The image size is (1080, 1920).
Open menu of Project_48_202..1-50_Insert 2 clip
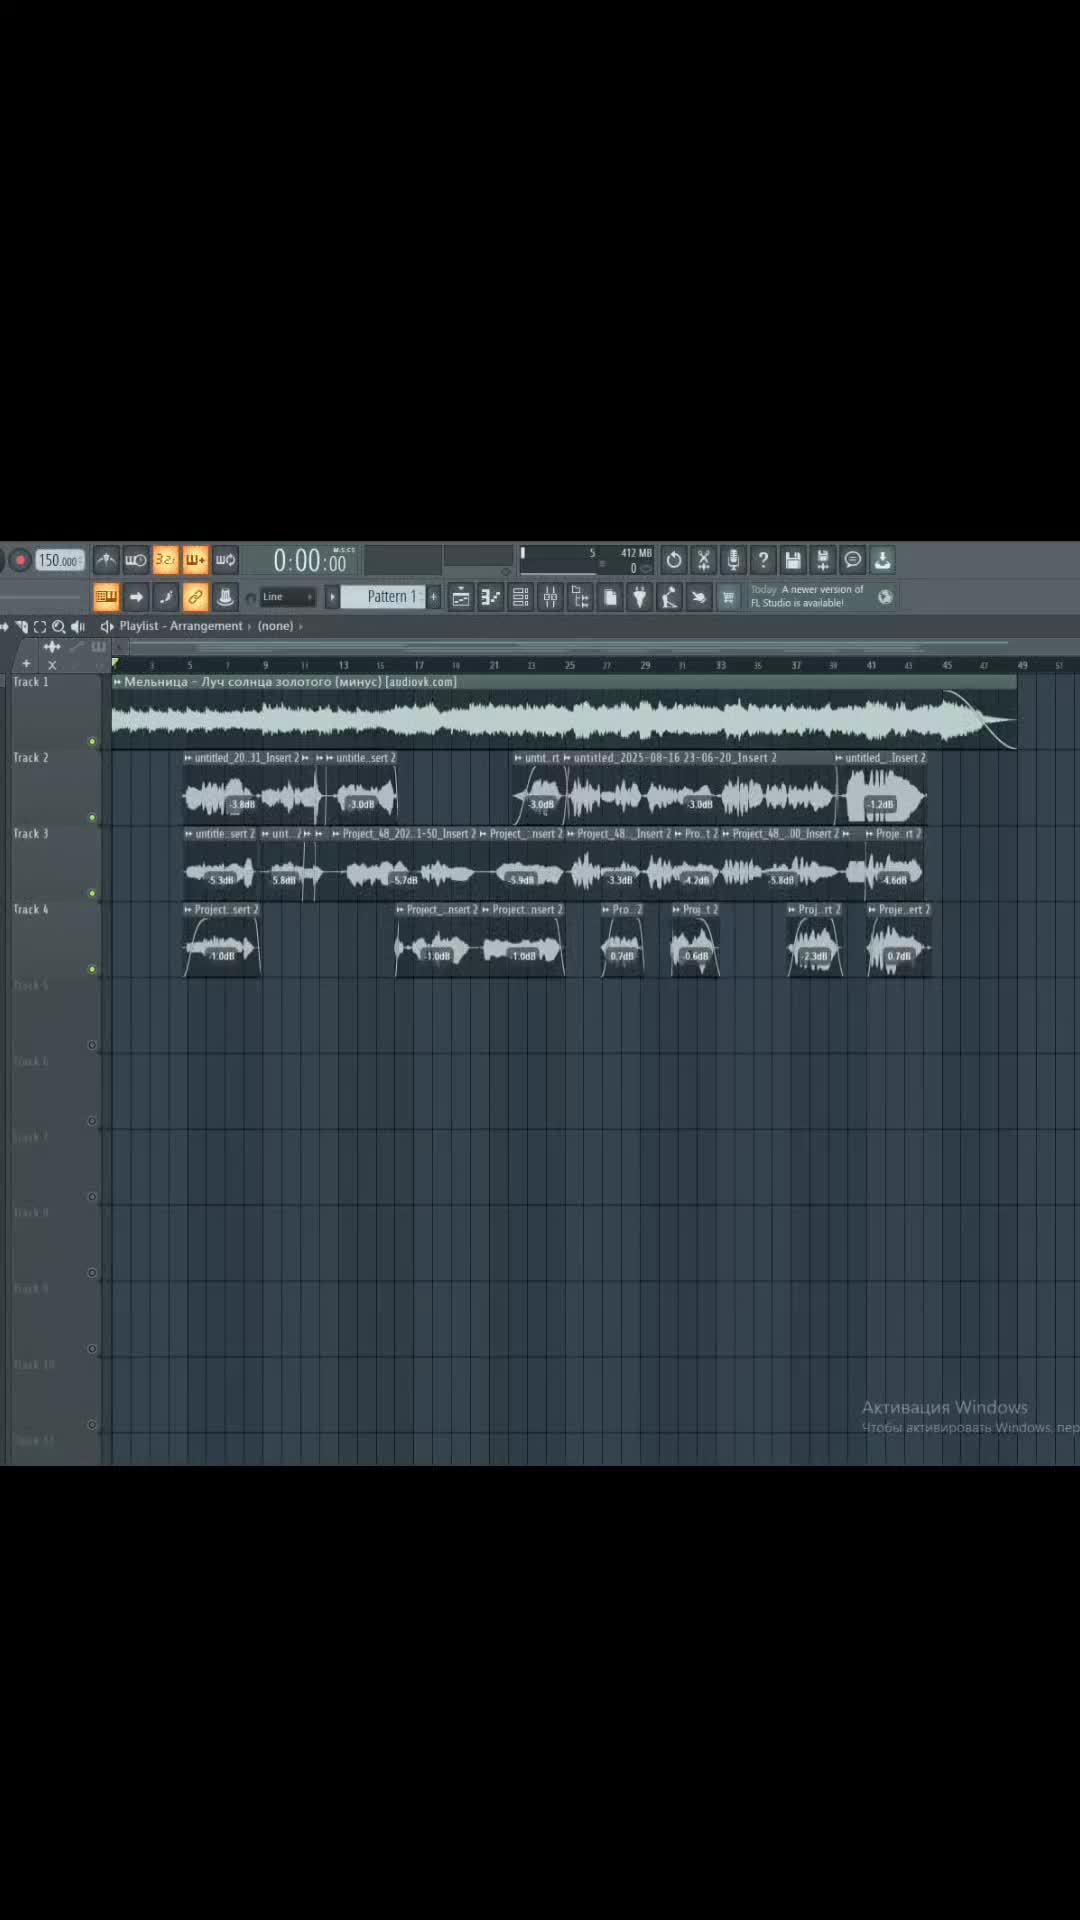[x=336, y=834]
